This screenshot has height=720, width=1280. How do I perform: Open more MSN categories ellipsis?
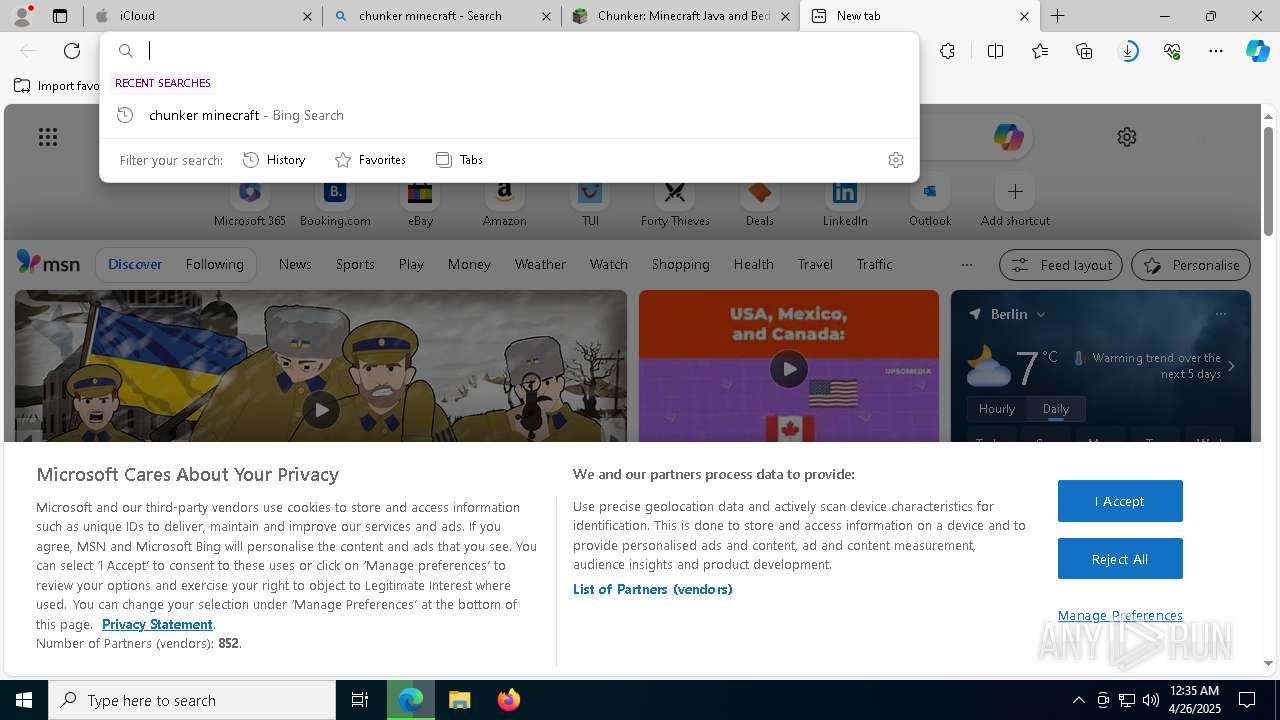click(x=966, y=265)
